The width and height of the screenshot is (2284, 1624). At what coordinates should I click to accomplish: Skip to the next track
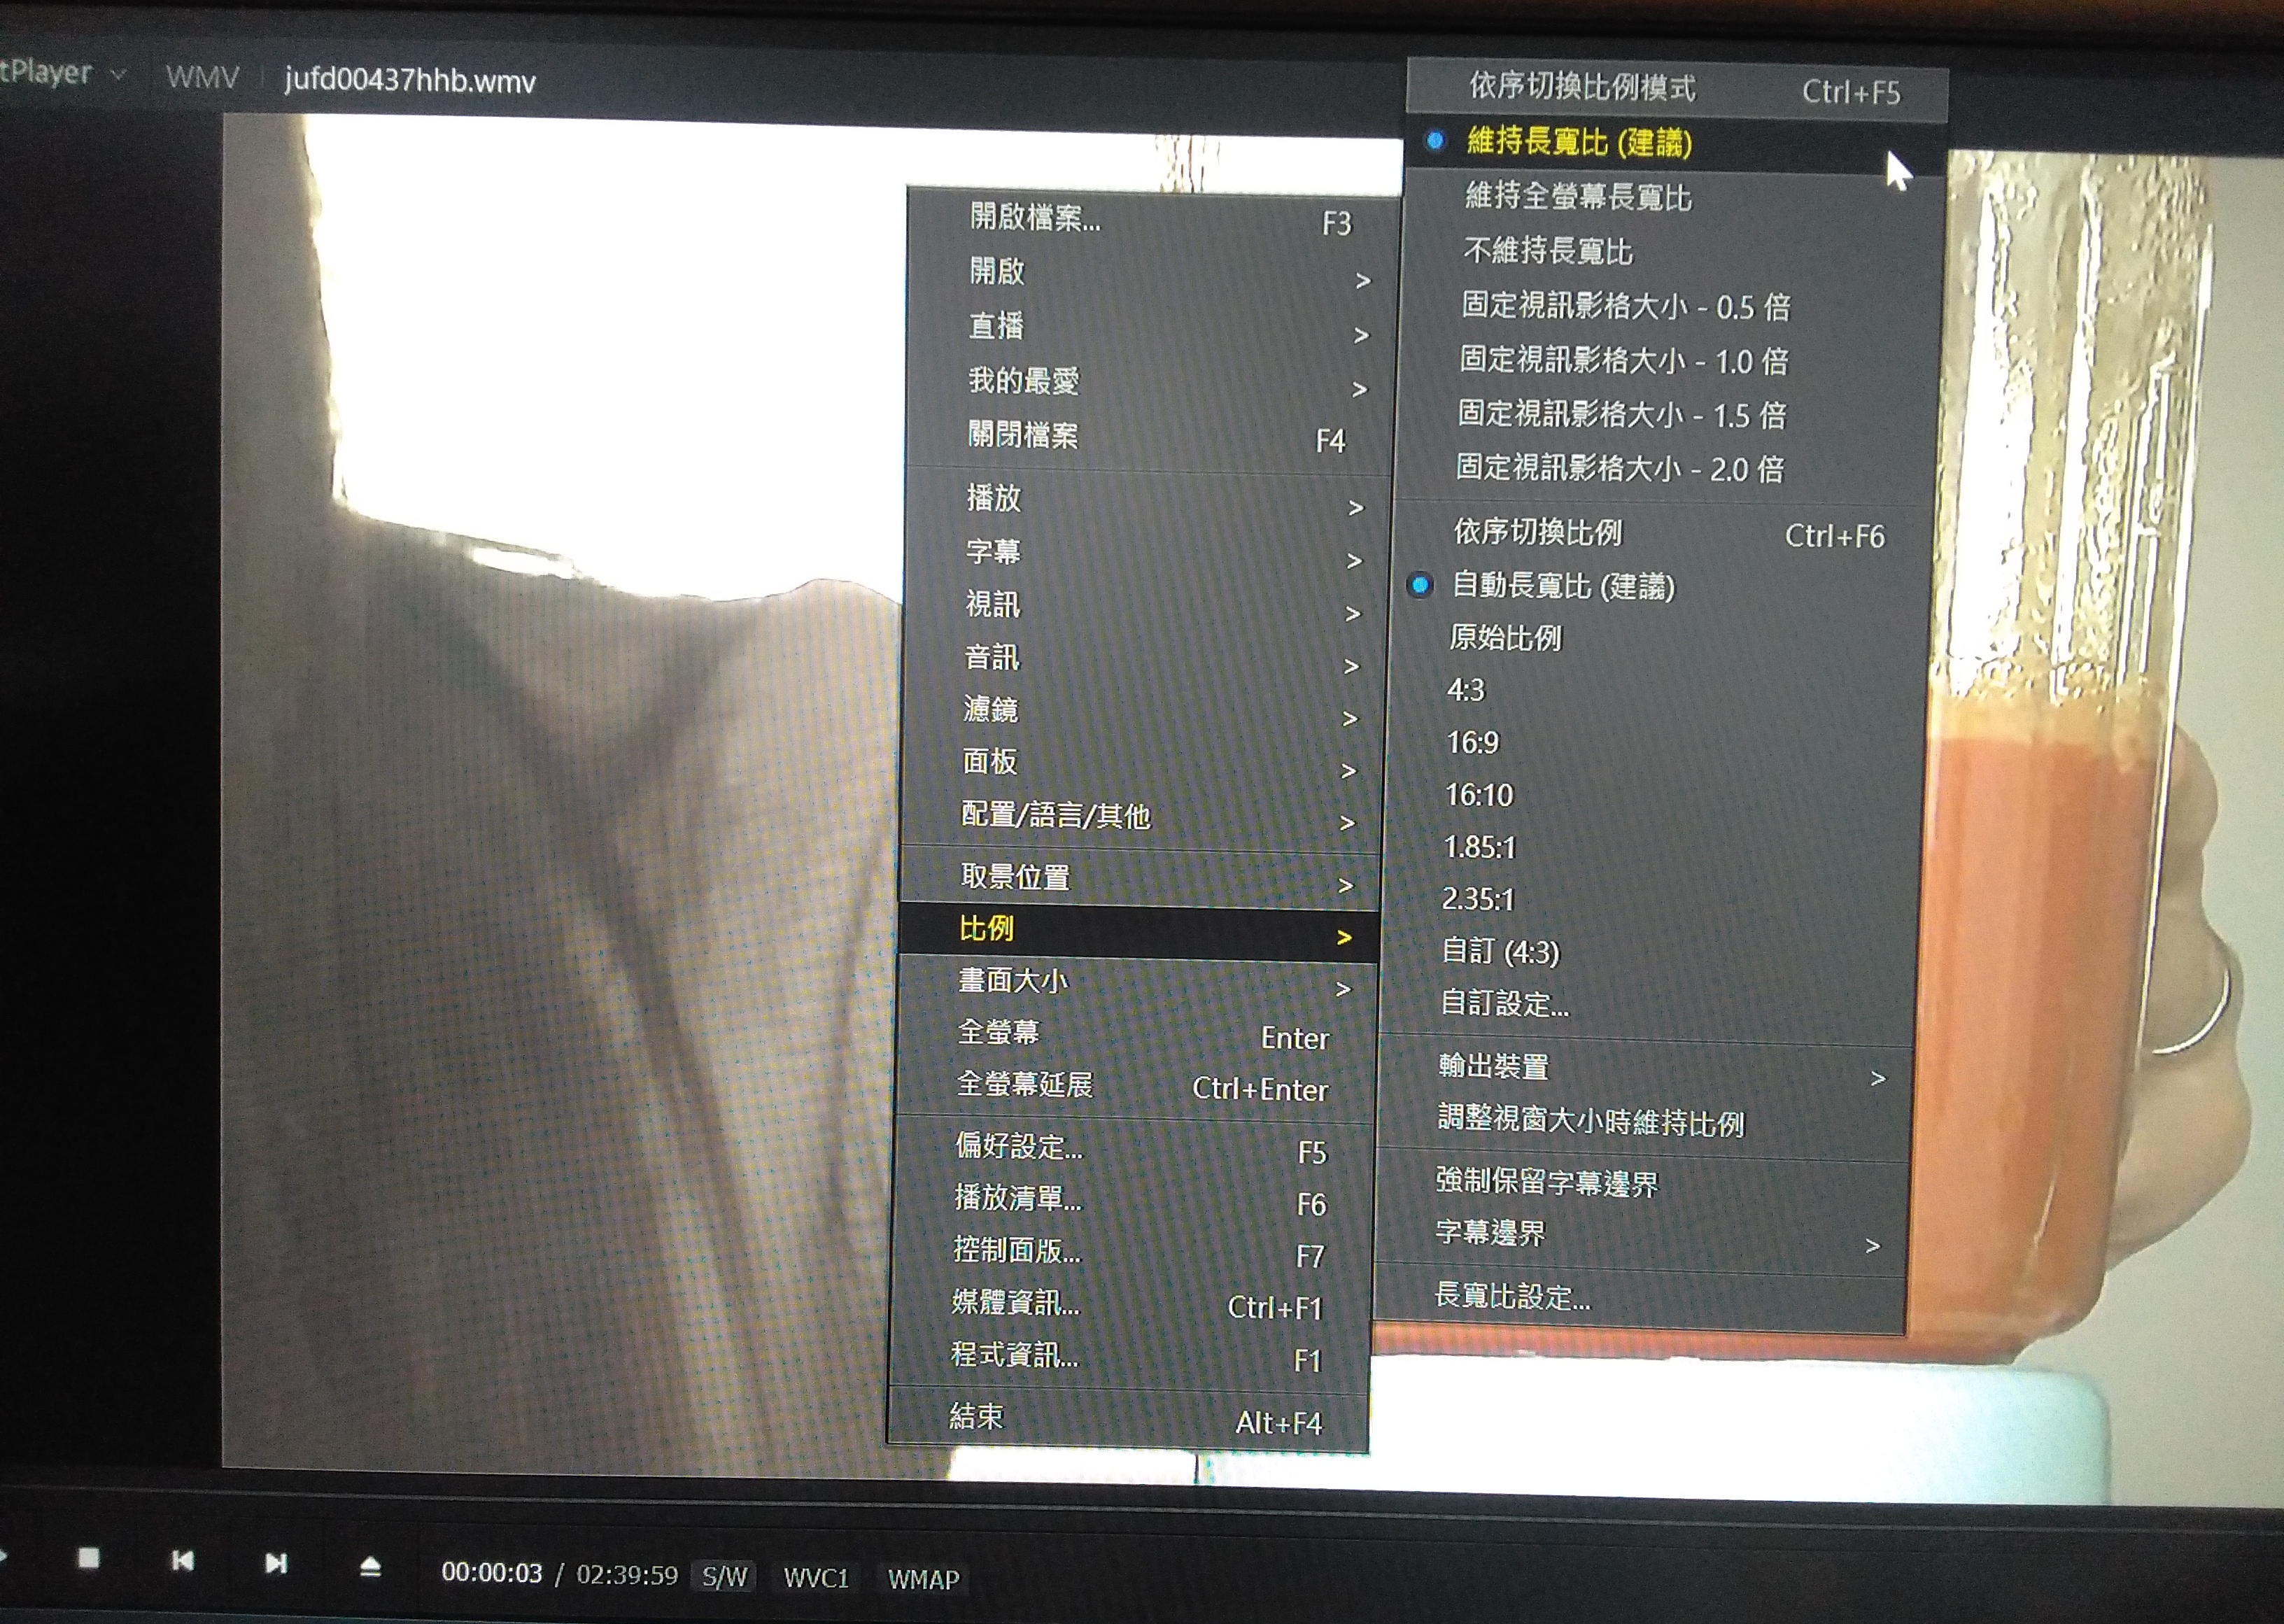[276, 1562]
